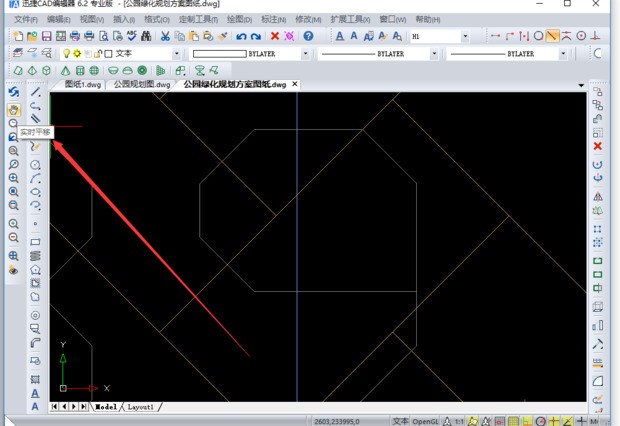
Task: Open the 修改 menu
Action: (x=309, y=19)
